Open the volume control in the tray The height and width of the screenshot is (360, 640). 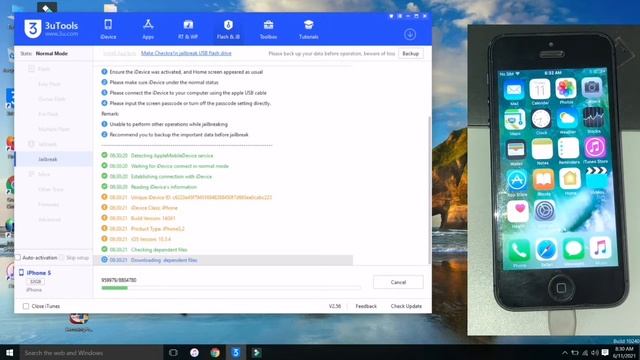[x=595, y=353]
